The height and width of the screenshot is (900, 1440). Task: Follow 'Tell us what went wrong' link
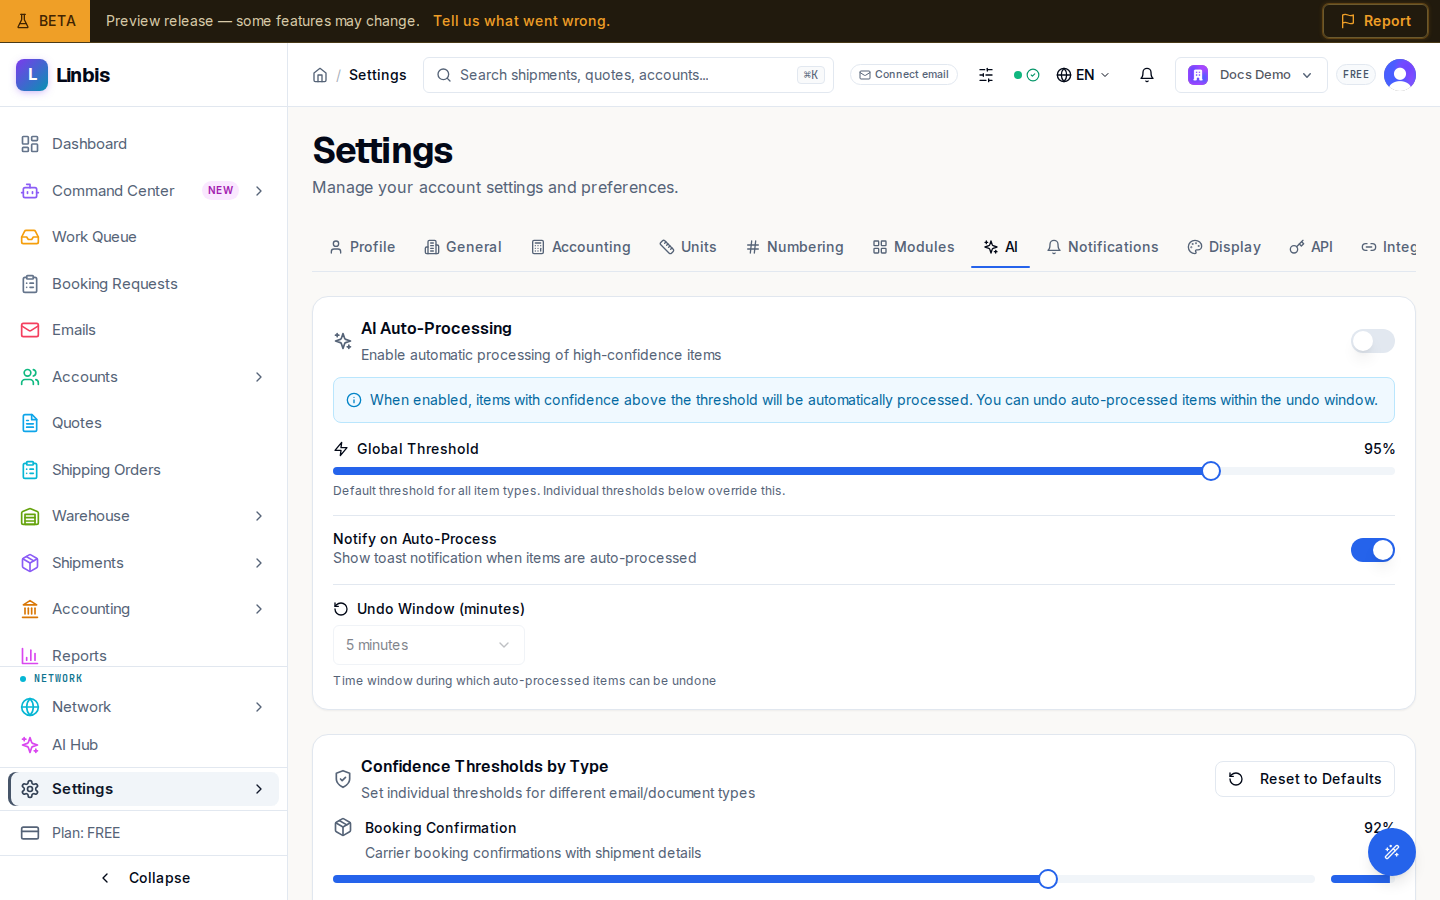pos(521,21)
